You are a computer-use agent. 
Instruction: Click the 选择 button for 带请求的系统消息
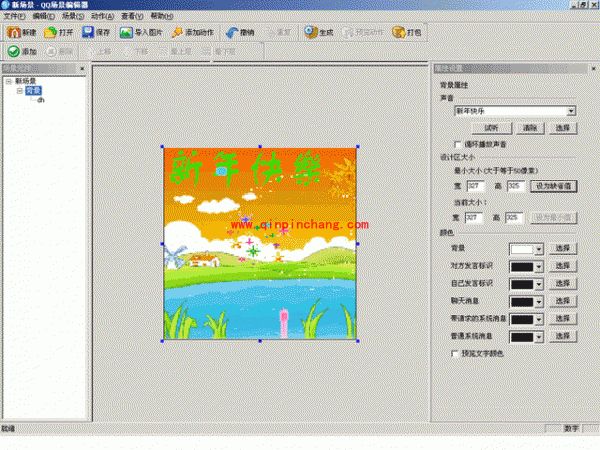[563, 319]
